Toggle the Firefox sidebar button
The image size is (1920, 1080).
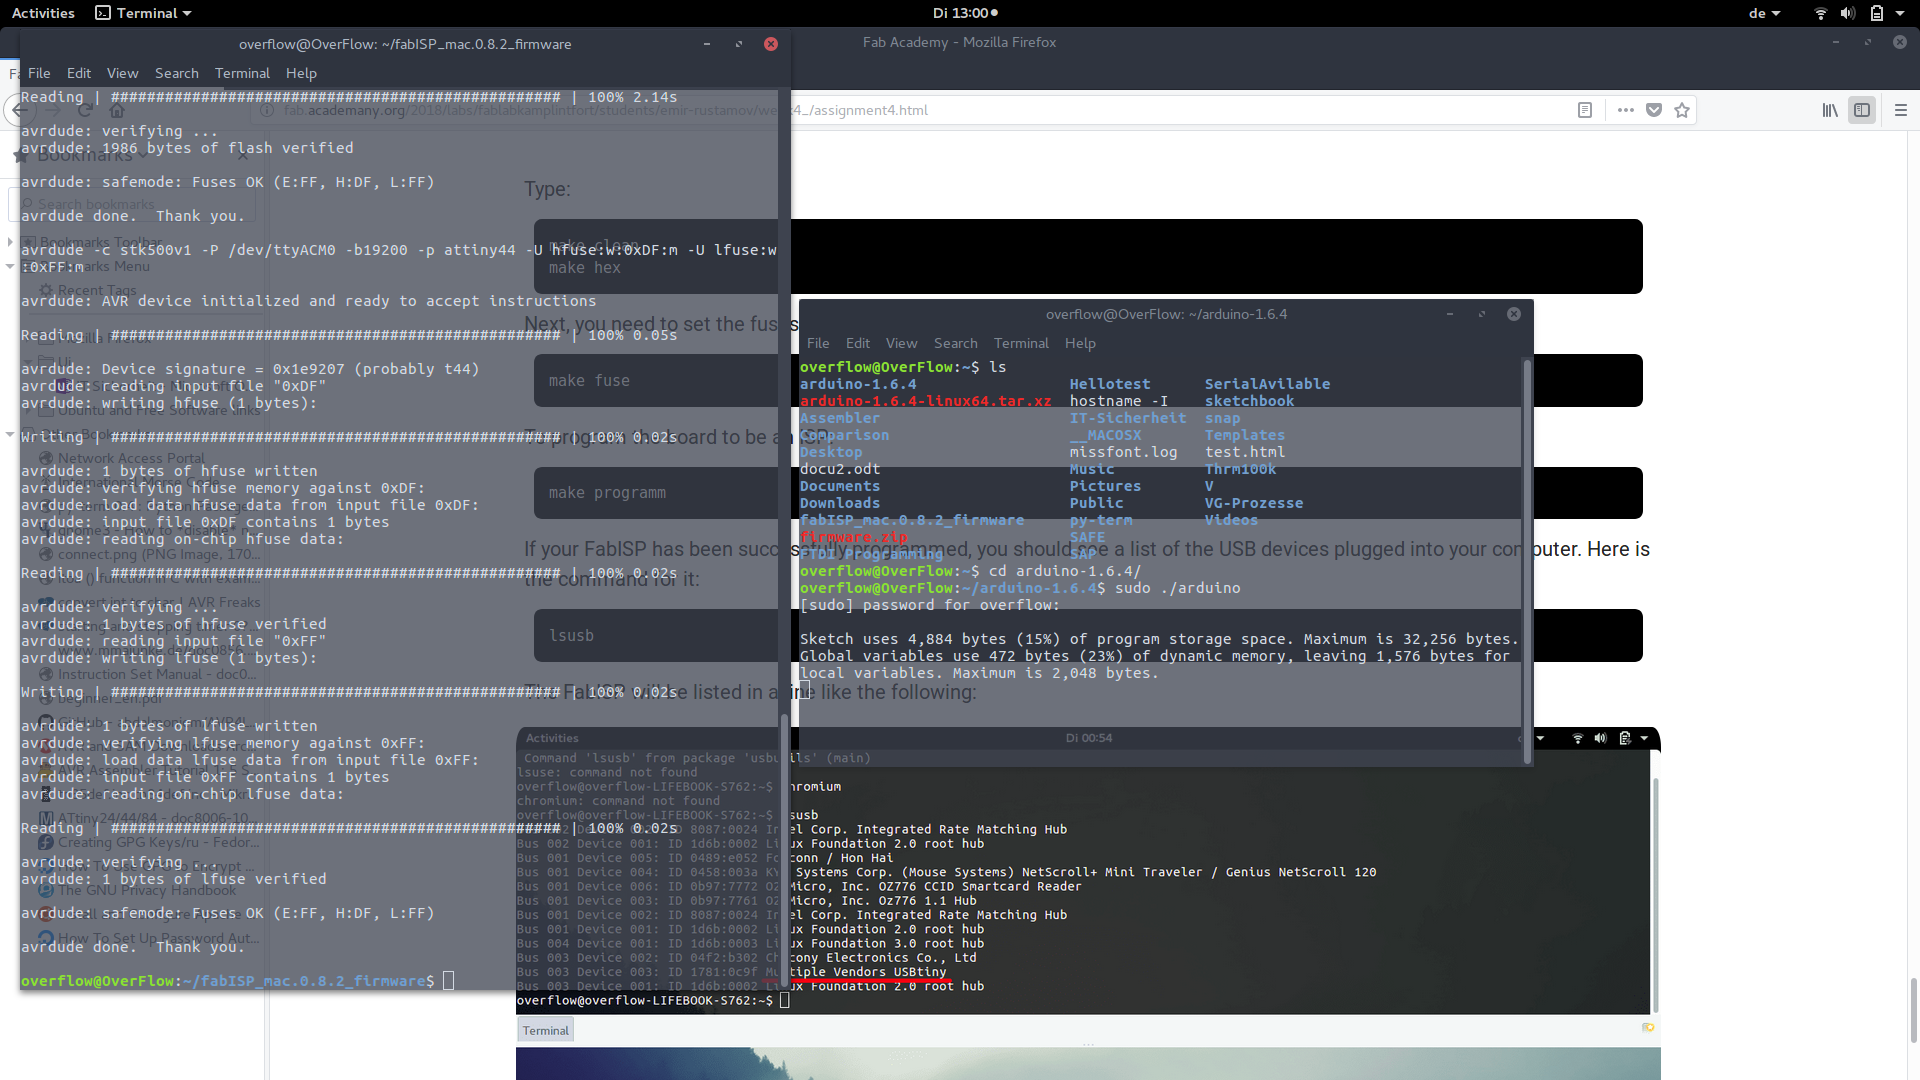[x=1862, y=110]
